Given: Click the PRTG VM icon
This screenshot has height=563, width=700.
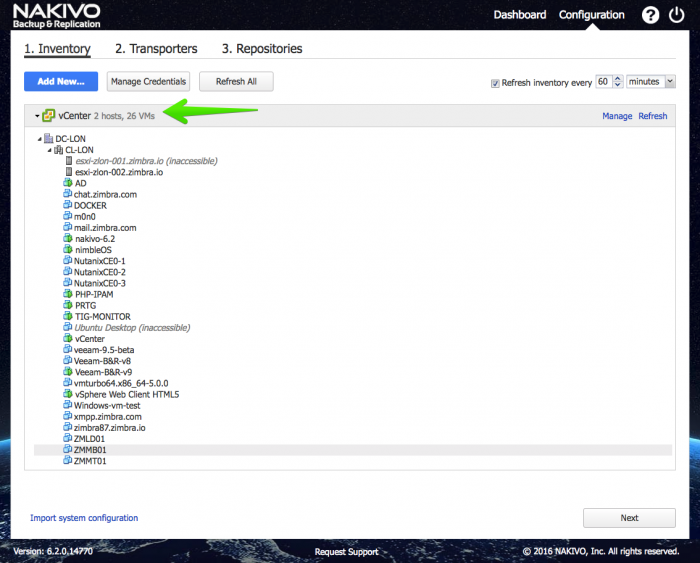Looking at the screenshot, I should click(68, 305).
